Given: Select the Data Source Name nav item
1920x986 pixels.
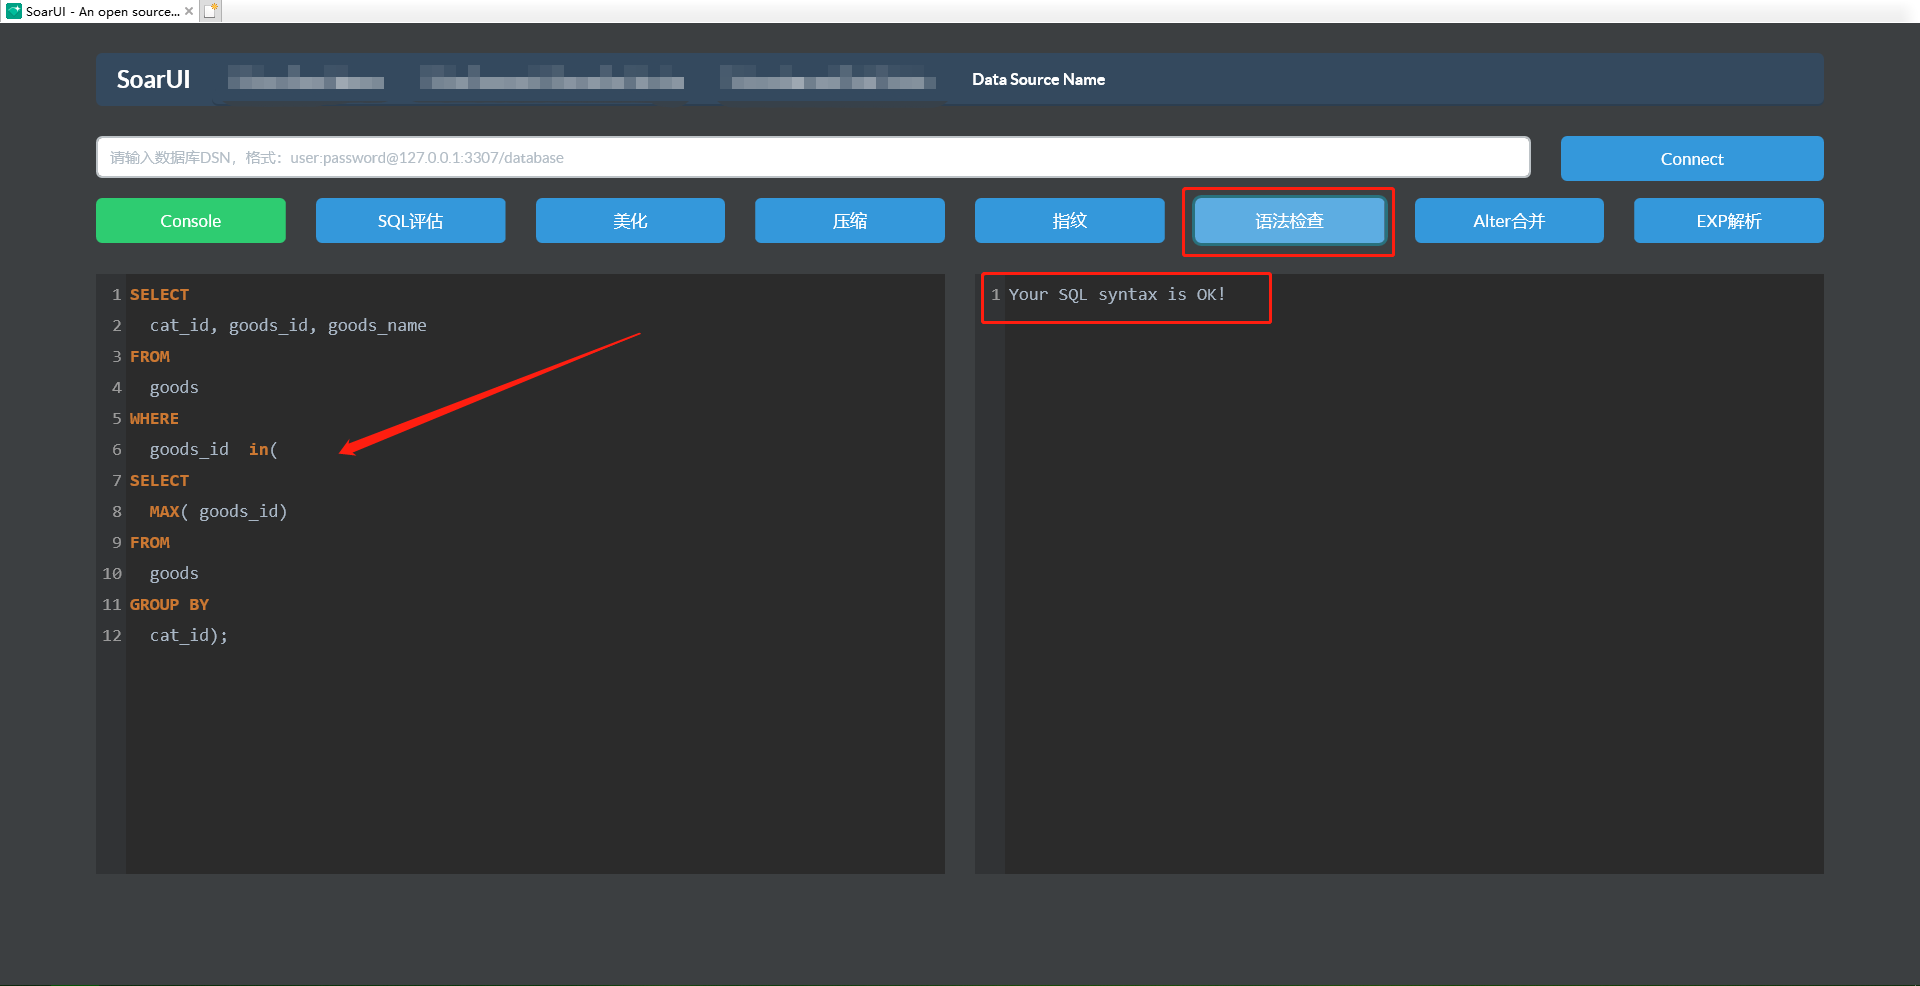Looking at the screenshot, I should pos(1038,79).
